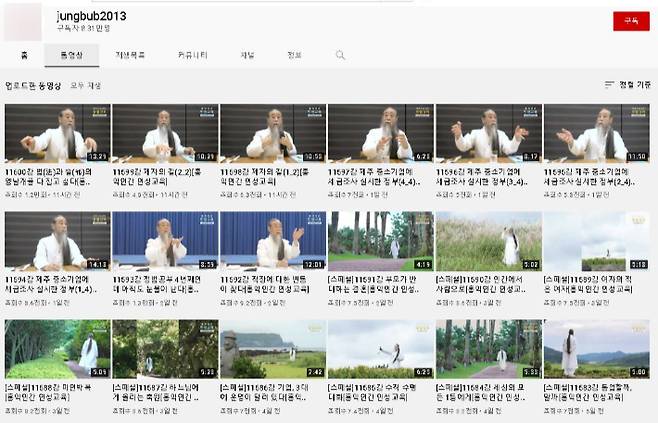658x423 pixels.
Task: Open the [스페셜]11589강 thumbnail
Action: click(597, 241)
